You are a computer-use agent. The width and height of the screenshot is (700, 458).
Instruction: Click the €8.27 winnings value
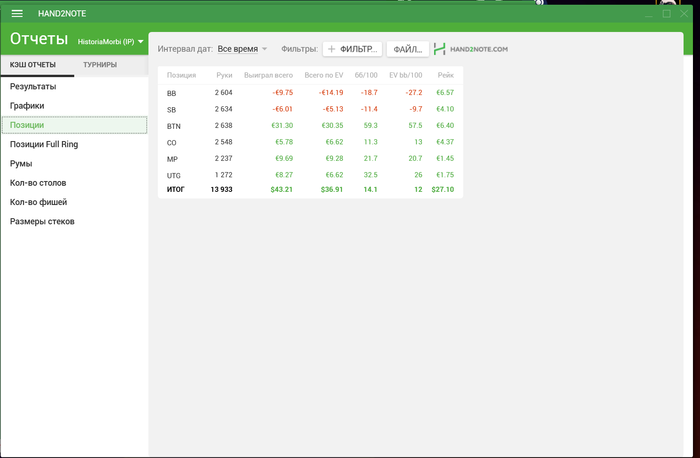(x=284, y=175)
